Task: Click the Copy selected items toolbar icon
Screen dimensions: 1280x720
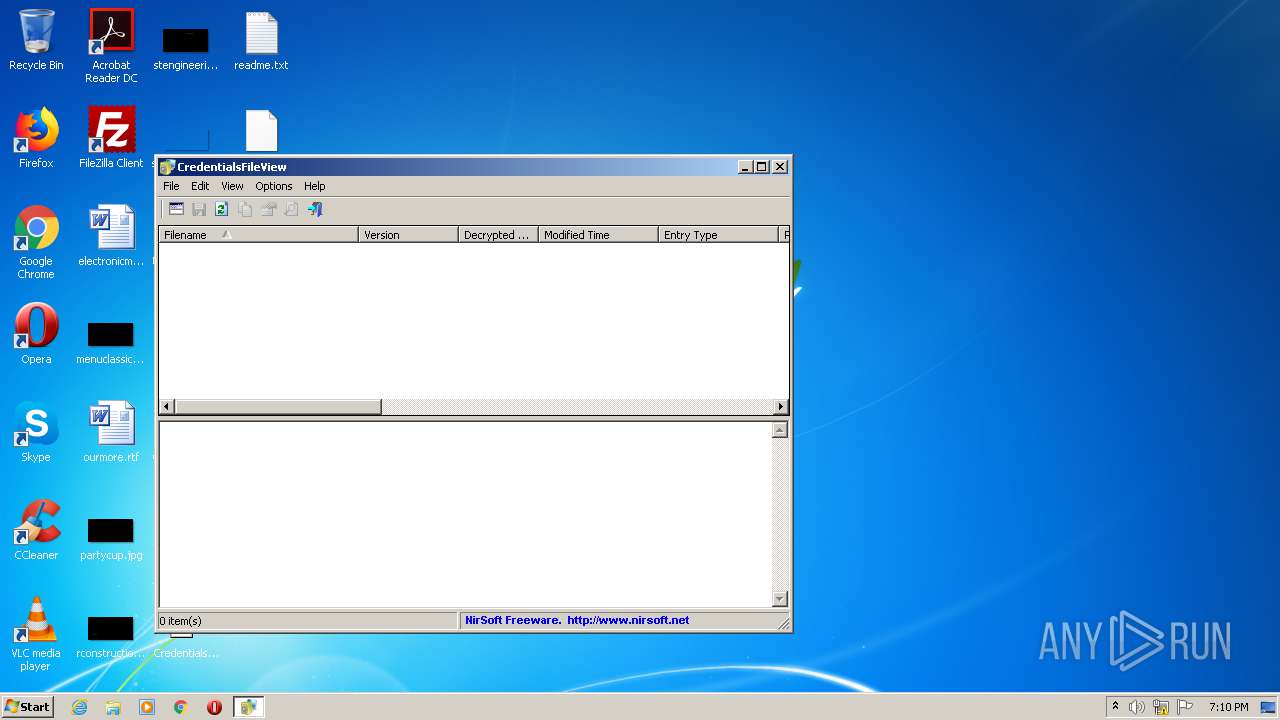Action: (245, 209)
